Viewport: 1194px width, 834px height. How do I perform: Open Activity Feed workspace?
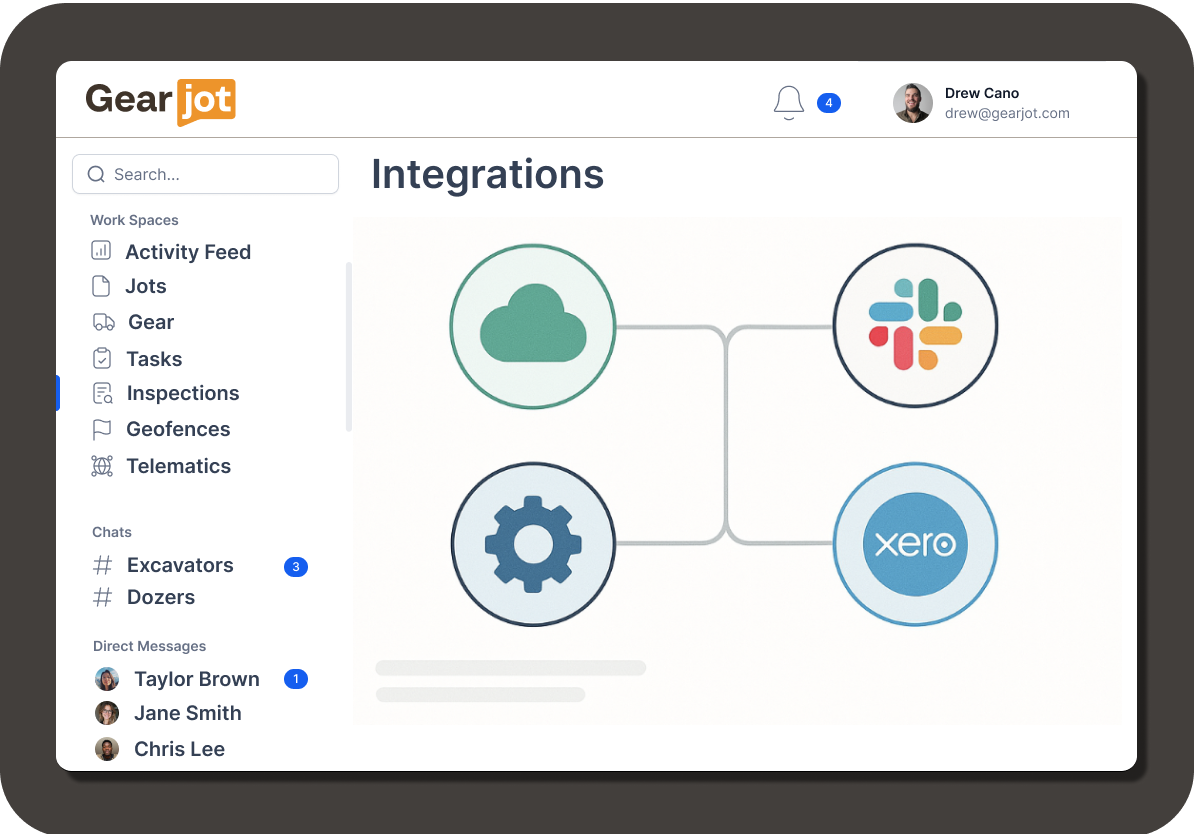(x=188, y=252)
